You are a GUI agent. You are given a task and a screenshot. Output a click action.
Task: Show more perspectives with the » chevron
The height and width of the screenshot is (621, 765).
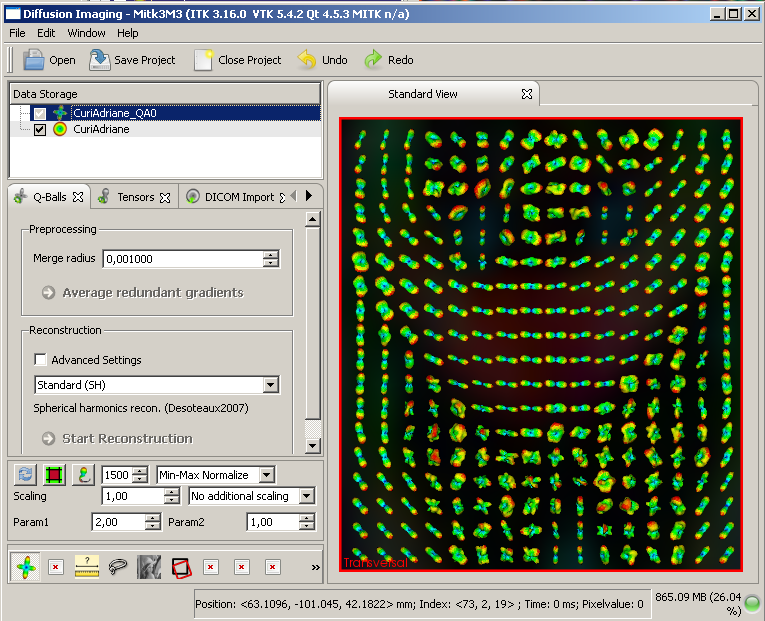point(316,567)
